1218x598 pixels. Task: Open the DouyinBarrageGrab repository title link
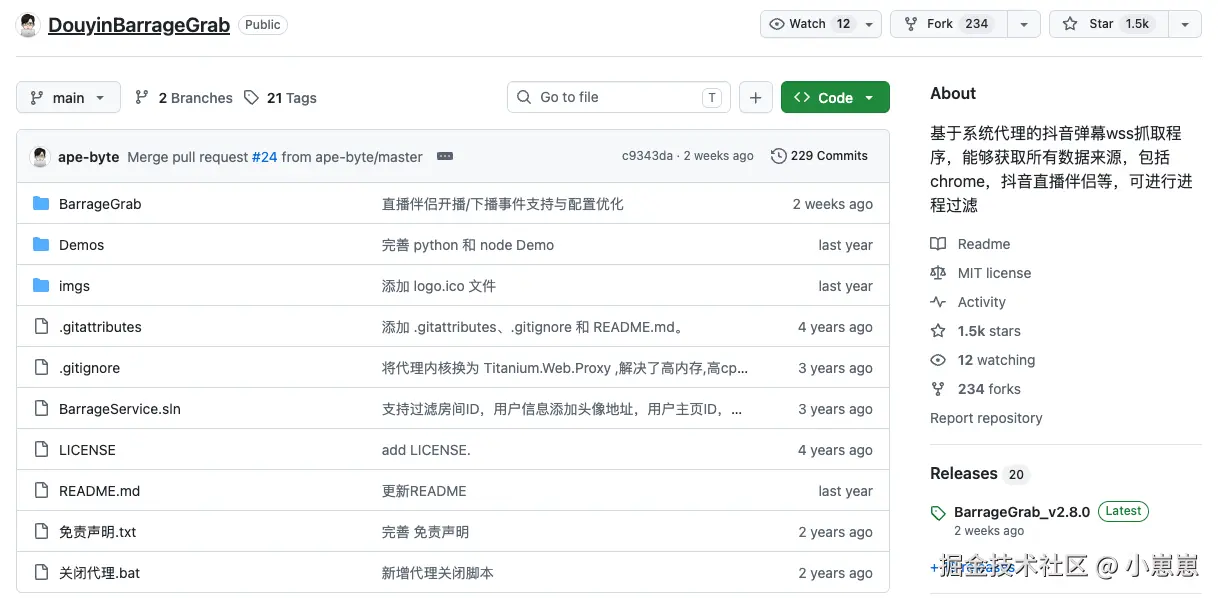pyautogui.click(x=139, y=25)
